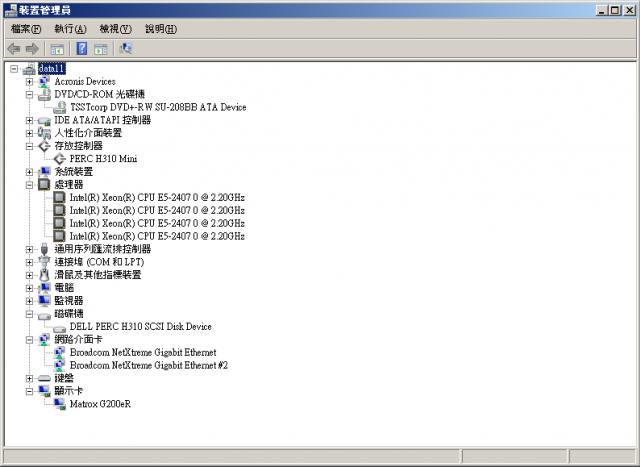Expand the 電腦 node
Image resolution: width=640 pixels, height=467 pixels.
[x=29, y=288]
